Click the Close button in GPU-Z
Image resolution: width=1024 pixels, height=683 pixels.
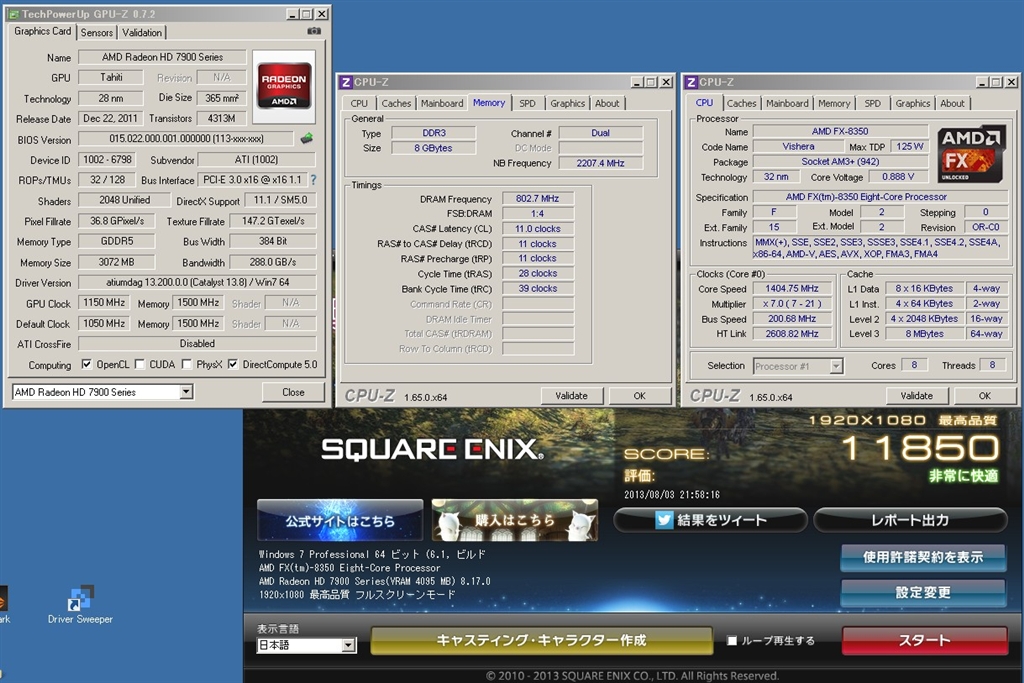[293, 392]
